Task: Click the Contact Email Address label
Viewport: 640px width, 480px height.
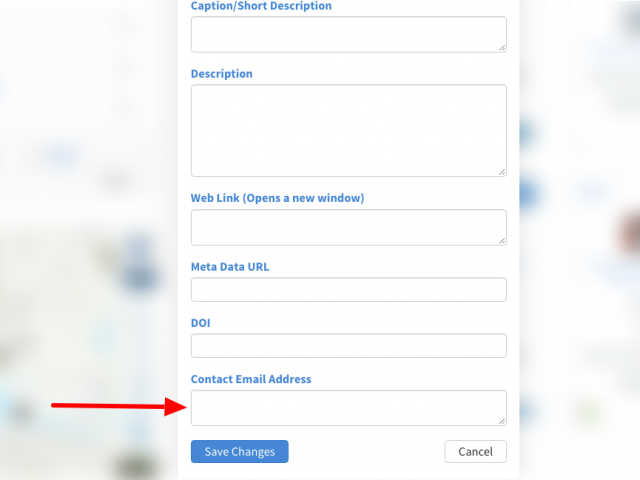Action: (251, 379)
